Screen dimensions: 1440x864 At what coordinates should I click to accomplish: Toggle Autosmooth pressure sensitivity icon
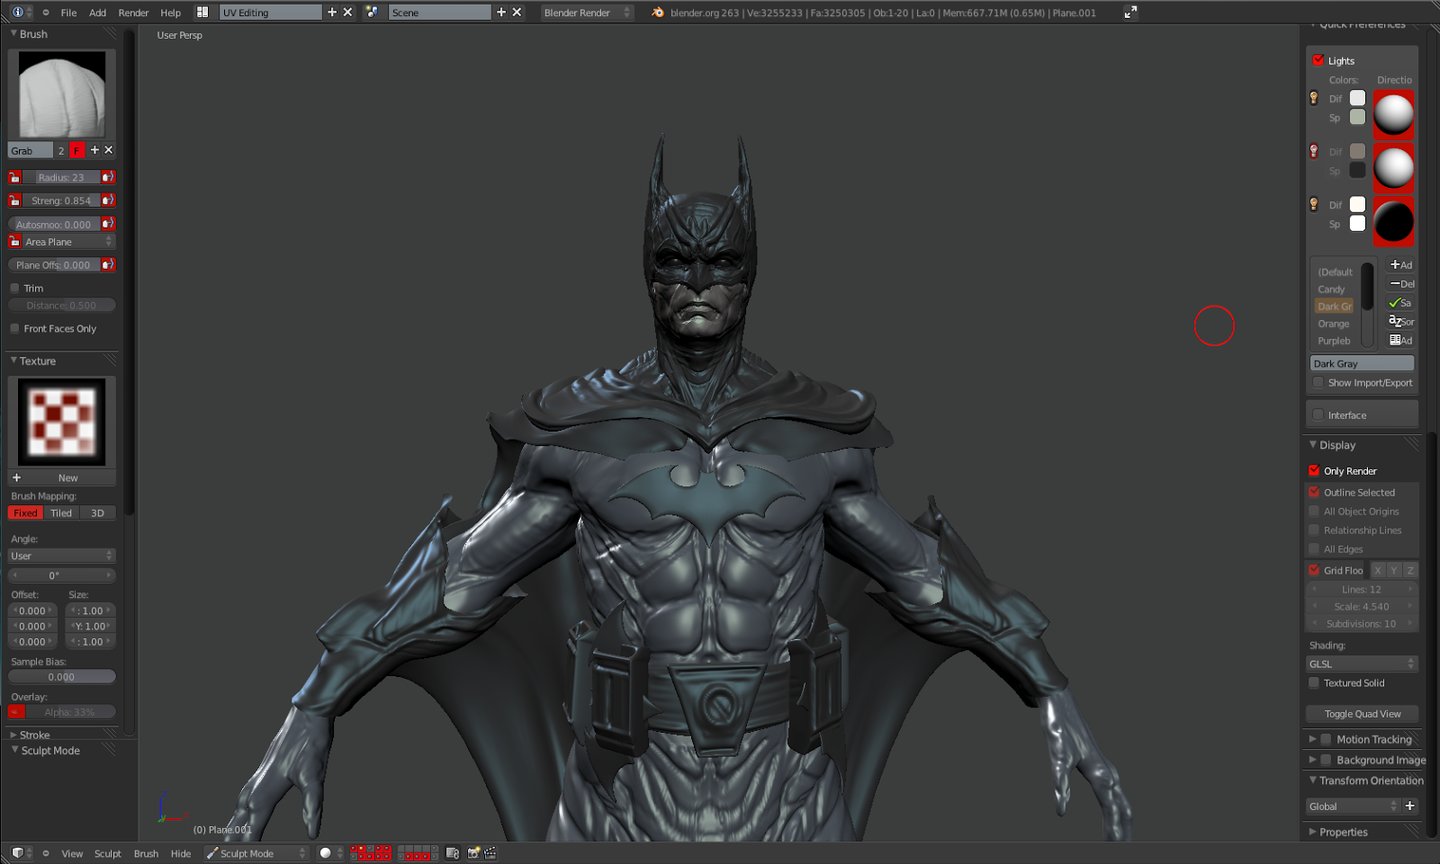tap(108, 224)
